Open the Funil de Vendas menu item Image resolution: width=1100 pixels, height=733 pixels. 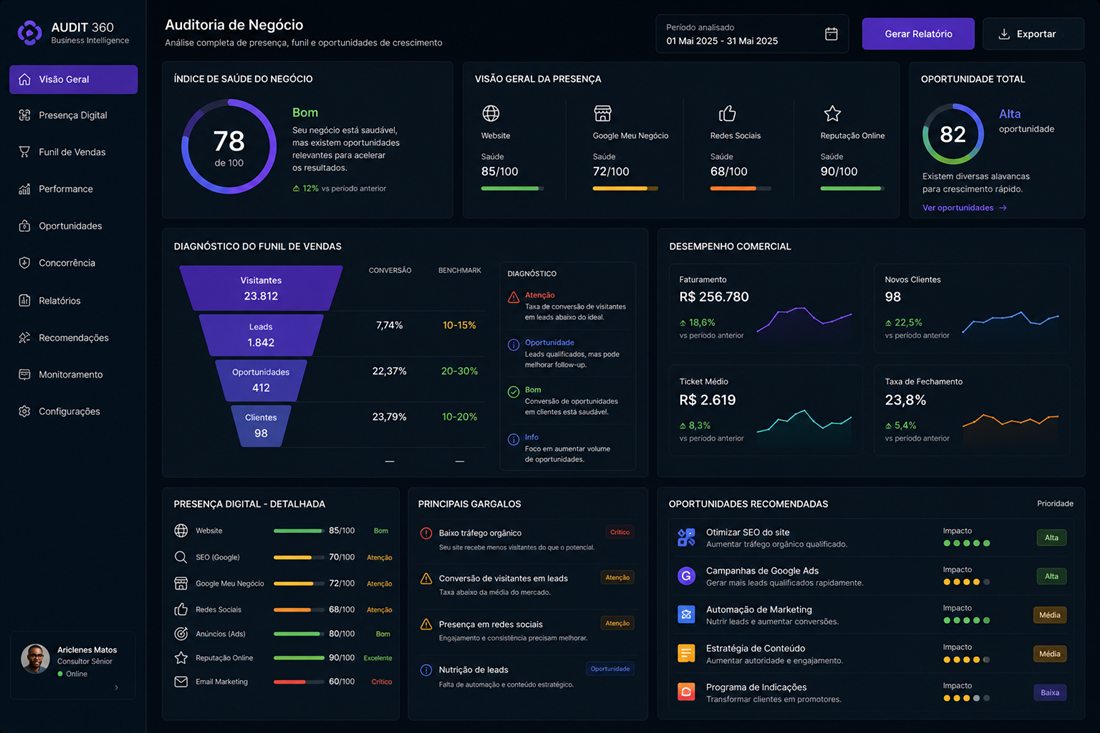(x=73, y=152)
